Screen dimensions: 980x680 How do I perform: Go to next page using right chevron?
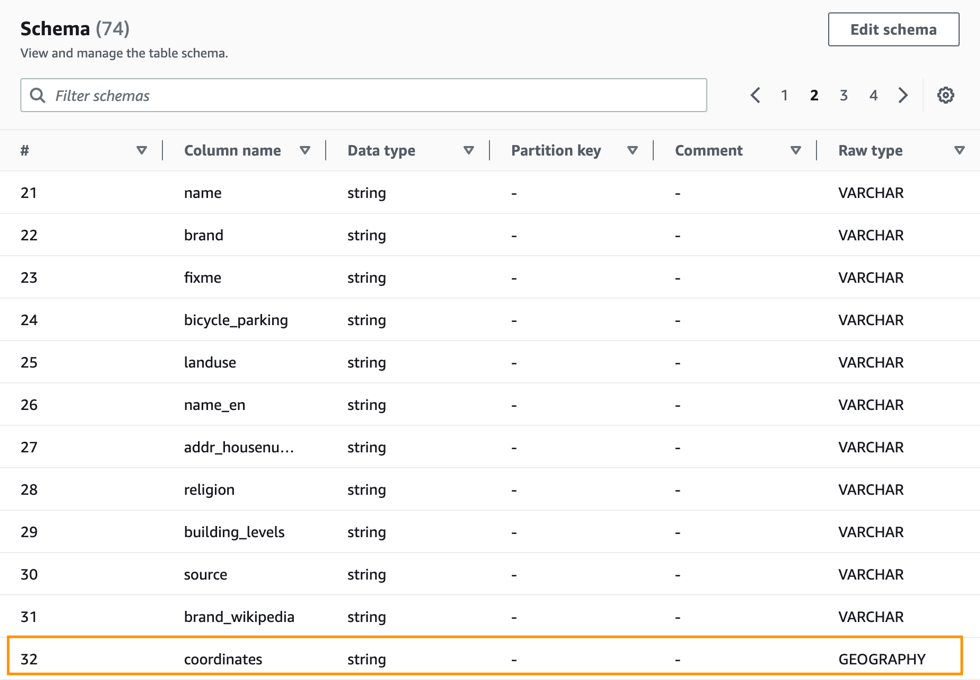click(903, 95)
